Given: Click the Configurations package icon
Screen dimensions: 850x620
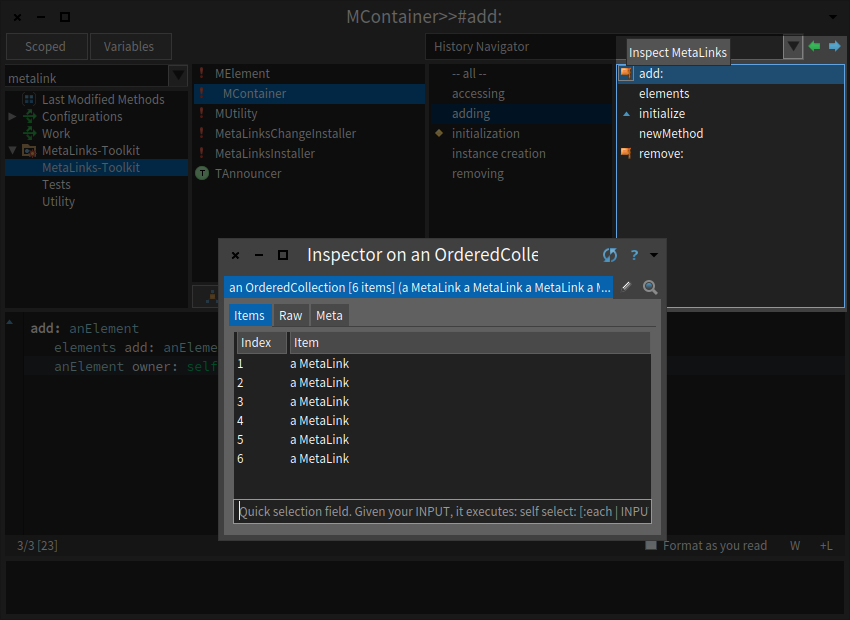Looking at the screenshot, I should [29, 116].
